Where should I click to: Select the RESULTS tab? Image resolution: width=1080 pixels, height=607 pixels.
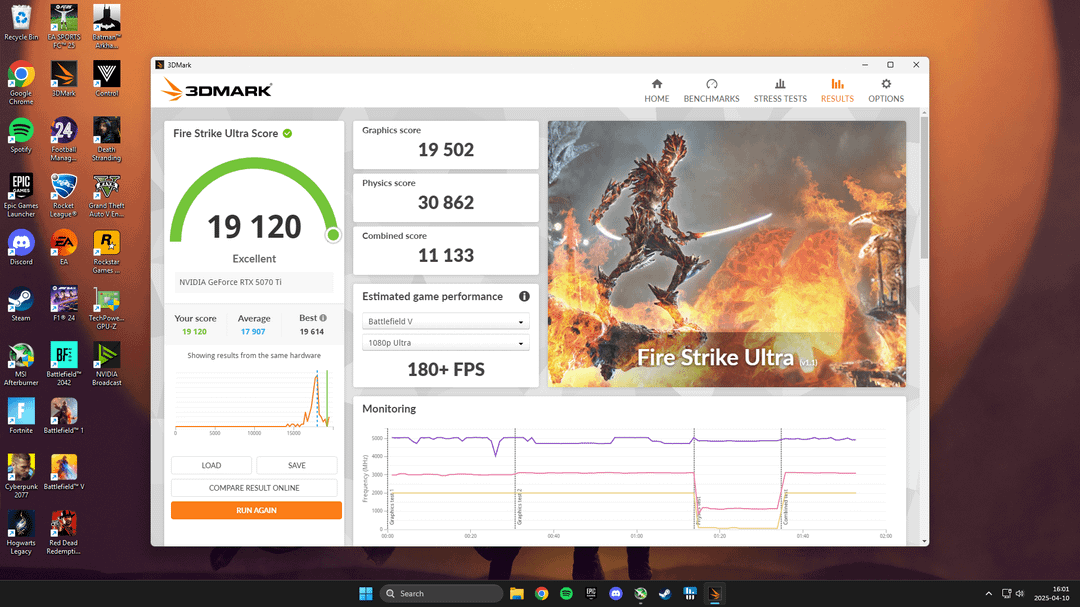click(x=837, y=90)
